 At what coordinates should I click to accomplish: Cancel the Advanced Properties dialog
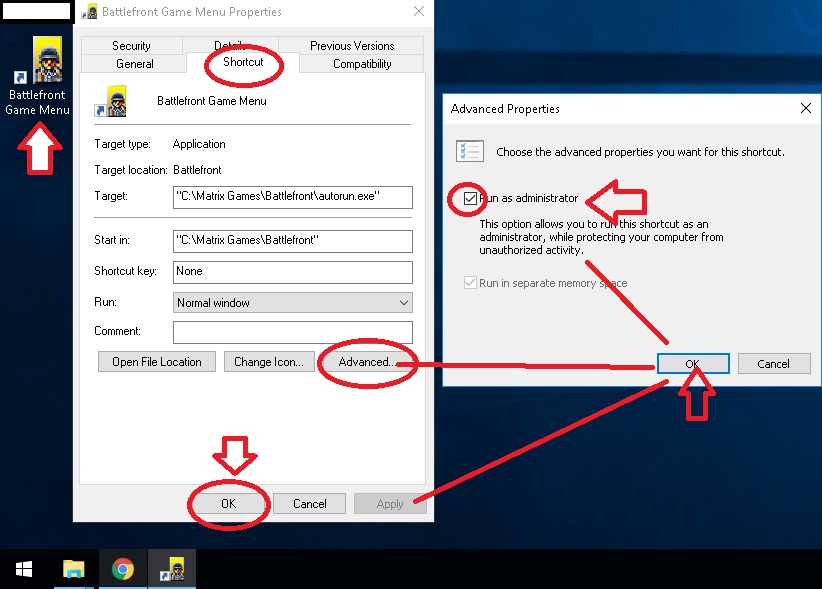pos(774,363)
